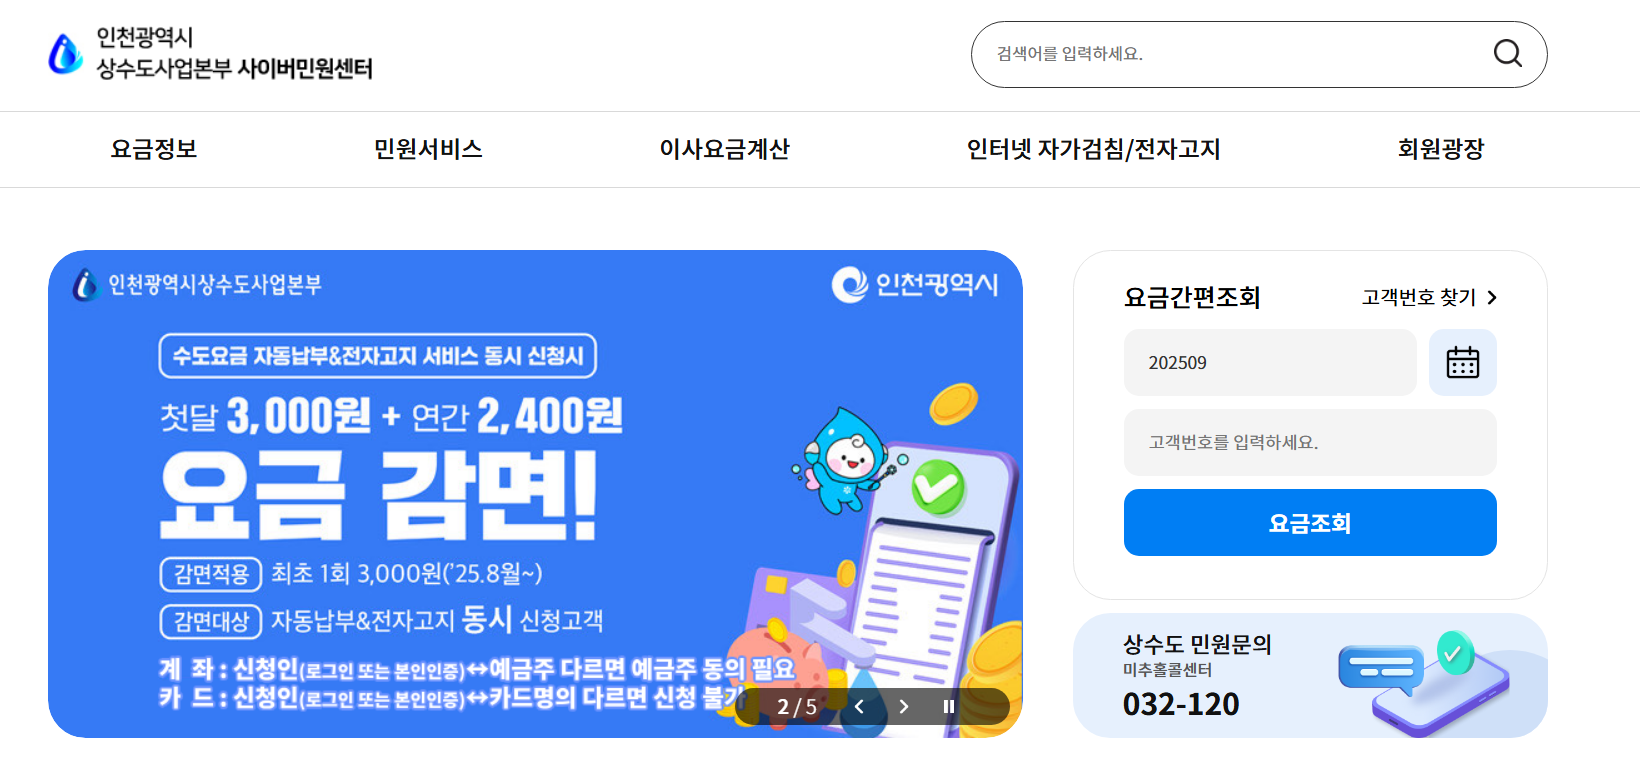Click the 요금조회 button
Screen dimensions: 1640x774
pos(1310,522)
